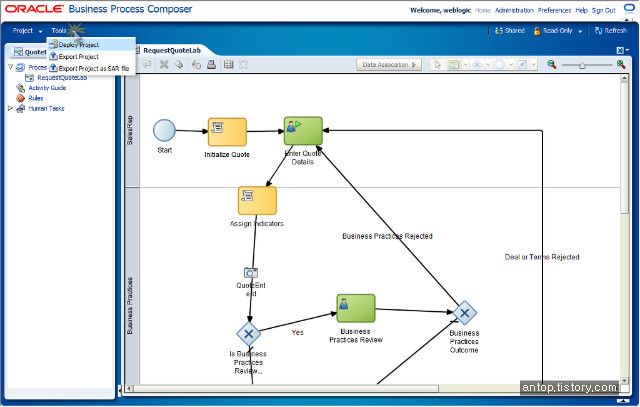Screen dimensions: 640x407
Task: Click the Data Association button
Action: tap(389, 64)
